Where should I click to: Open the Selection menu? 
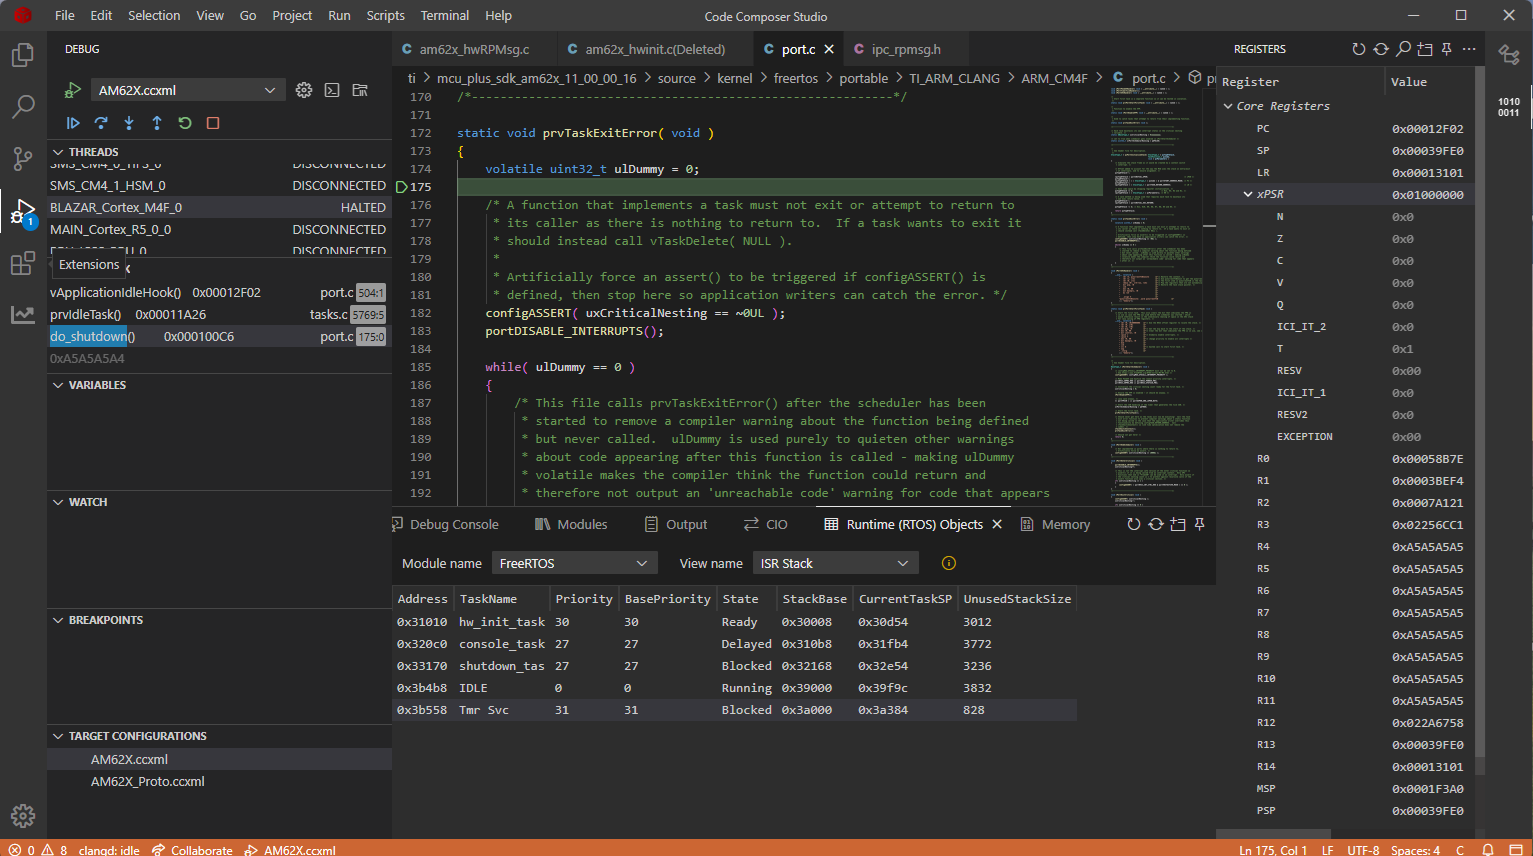tap(154, 15)
